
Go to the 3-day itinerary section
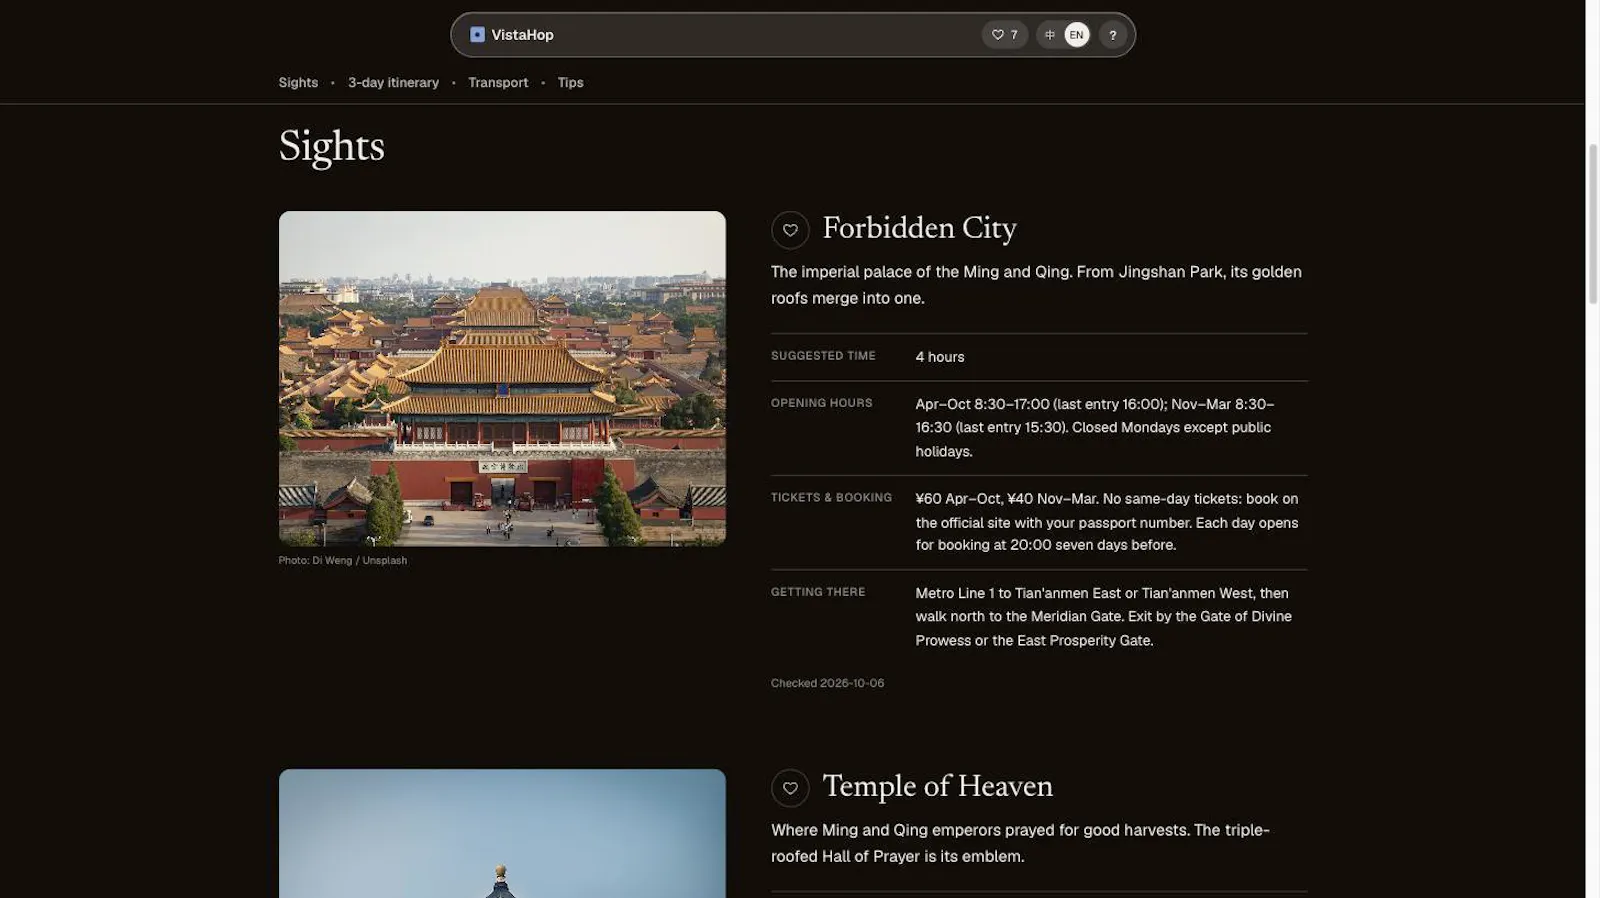[x=393, y=83]
